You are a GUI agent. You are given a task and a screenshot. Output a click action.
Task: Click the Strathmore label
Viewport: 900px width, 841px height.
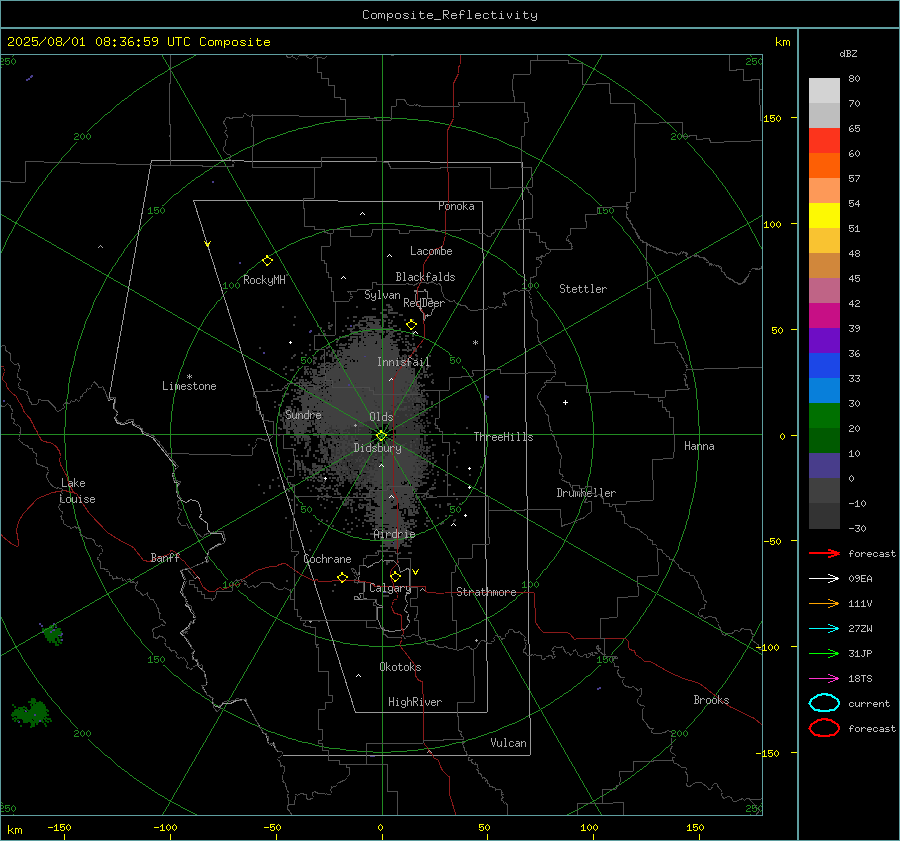click(x=486, y=592)
